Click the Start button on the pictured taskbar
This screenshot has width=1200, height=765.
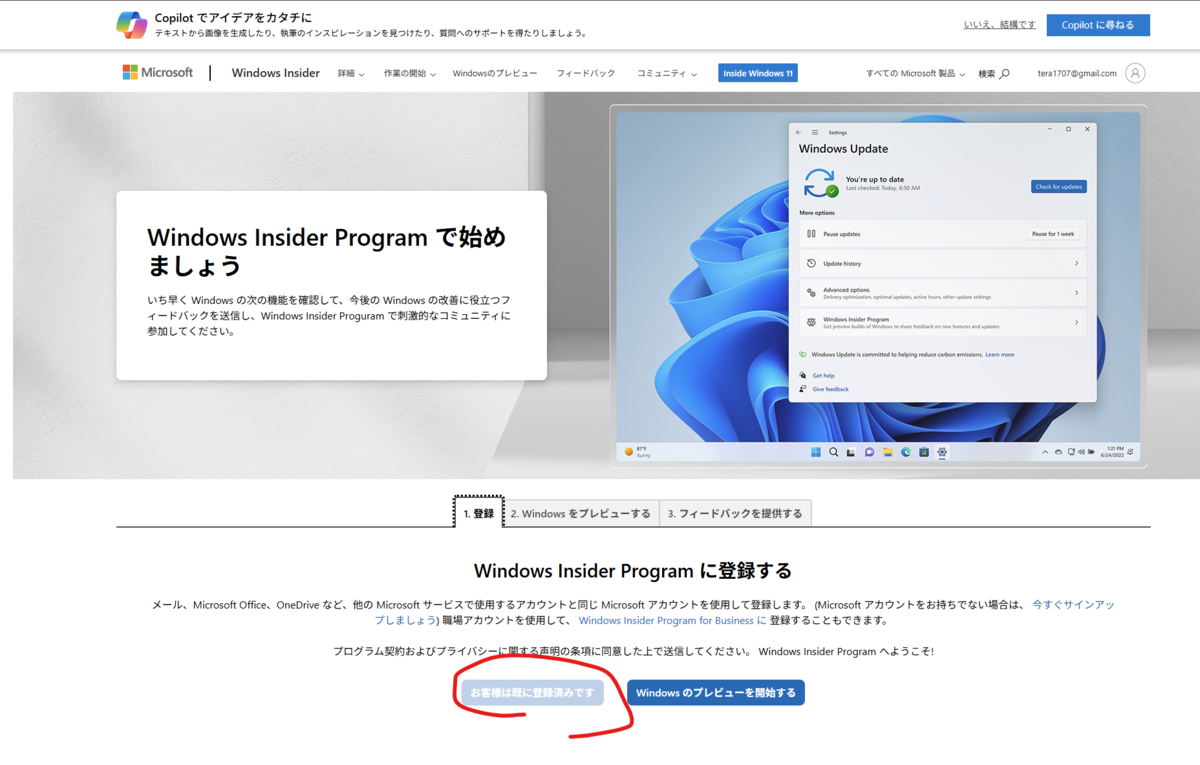pos(815,452)
